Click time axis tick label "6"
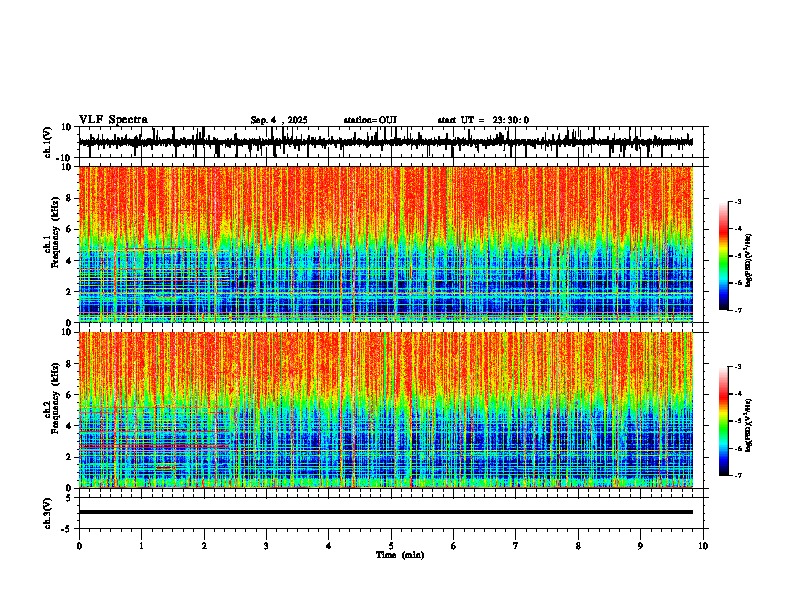This screenshot has height=612, width=792. 454,546
